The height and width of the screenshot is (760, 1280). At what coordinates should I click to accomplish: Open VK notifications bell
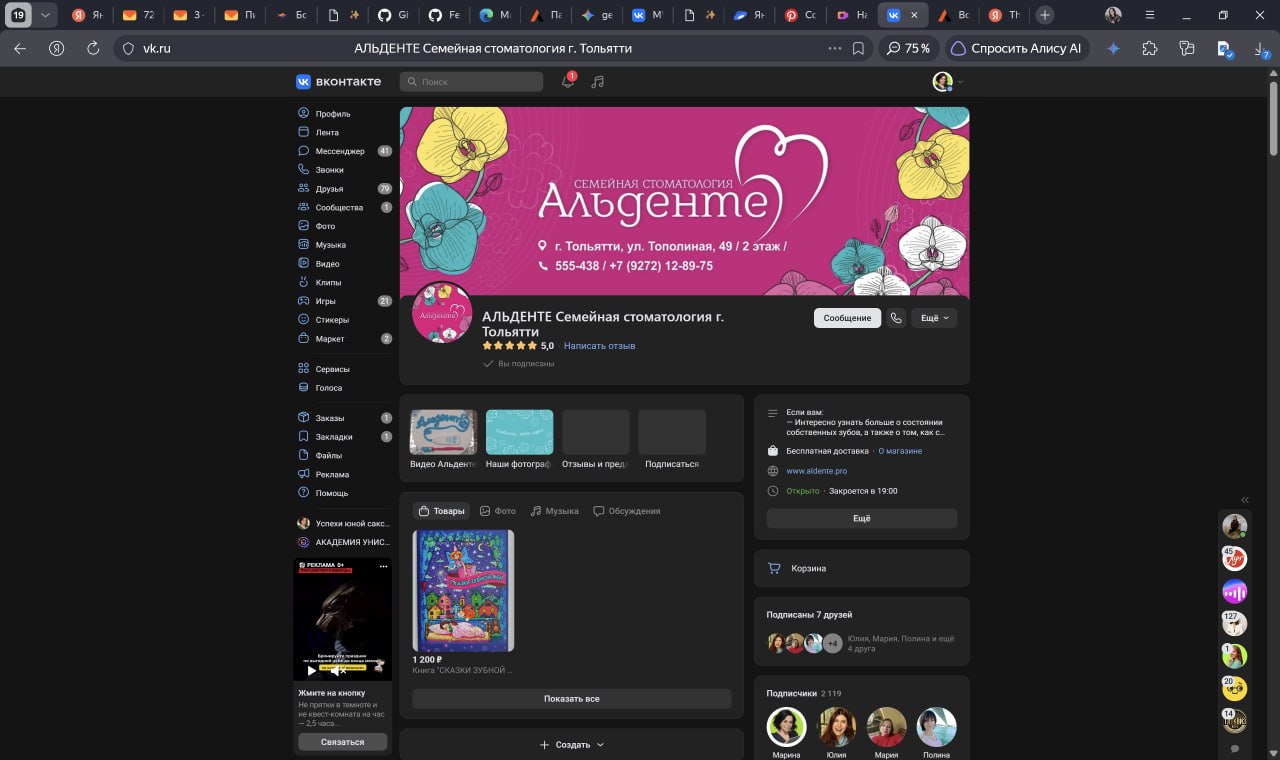[x=568, y=81]
